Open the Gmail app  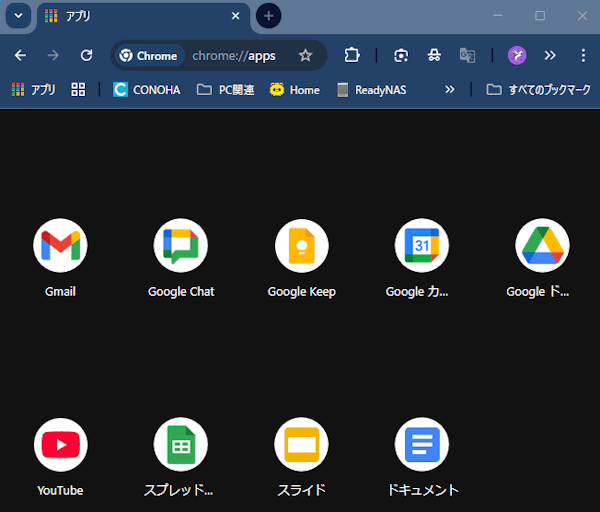point(60,245)
